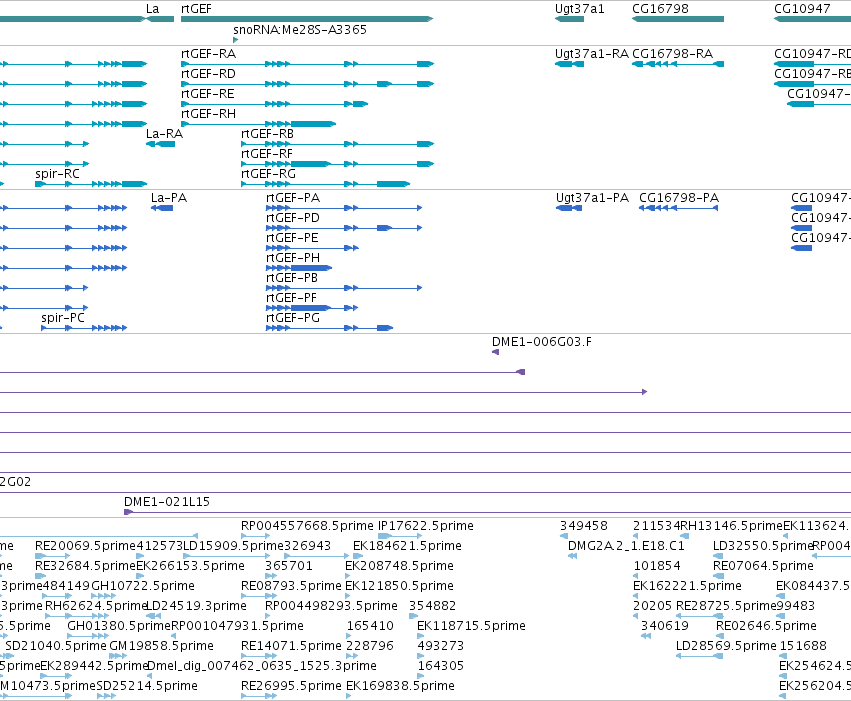Image resolution: width=851 pixels, height=701 pixels.
Task: Select EST IP17622.5prime
Action: (426, 526)
